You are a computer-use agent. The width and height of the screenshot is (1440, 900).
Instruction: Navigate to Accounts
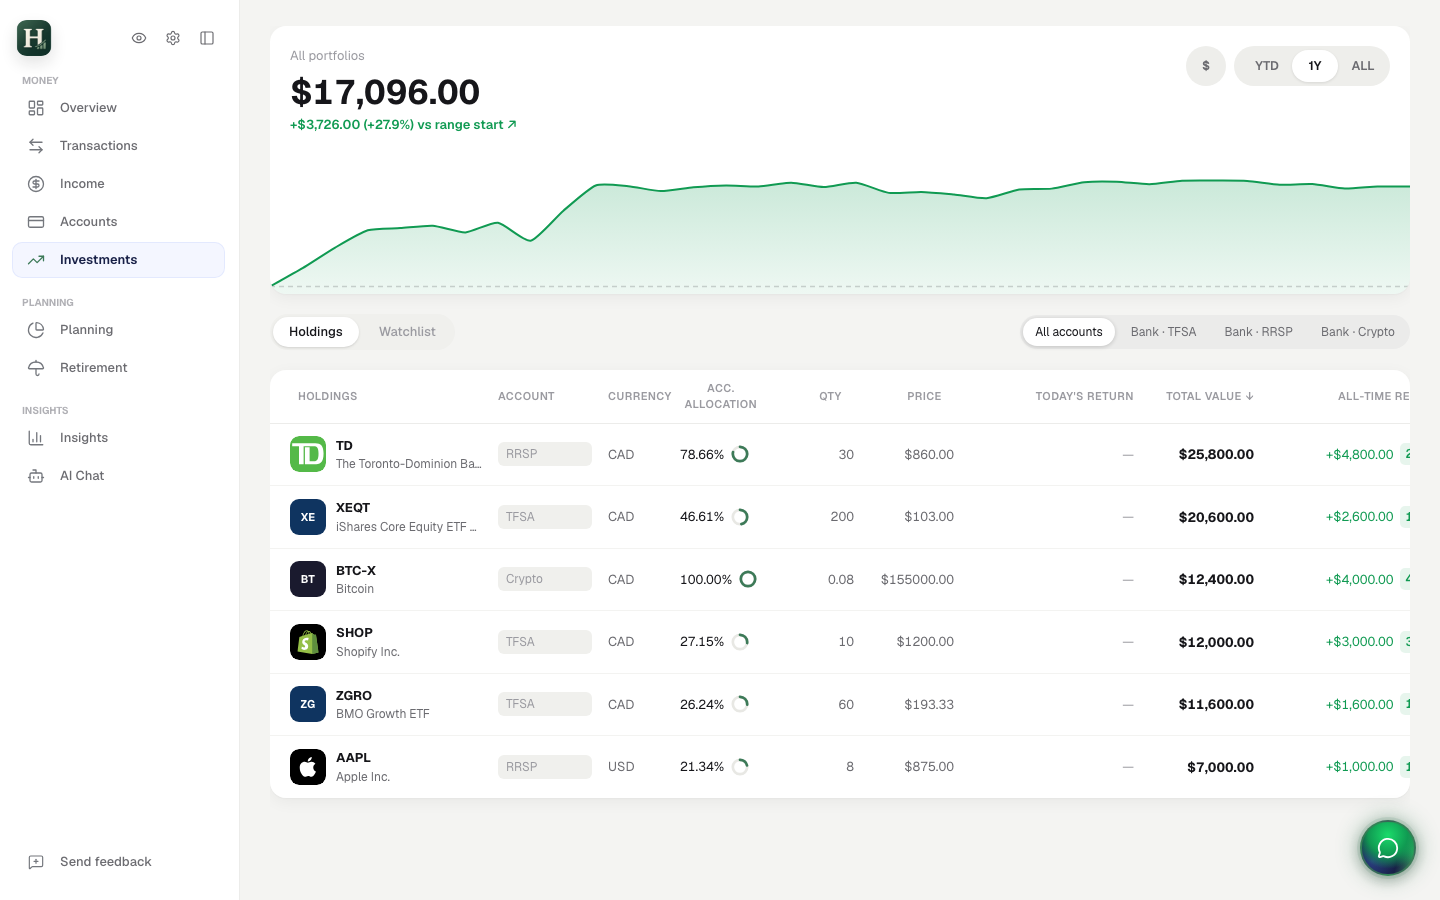coord(118,222)
